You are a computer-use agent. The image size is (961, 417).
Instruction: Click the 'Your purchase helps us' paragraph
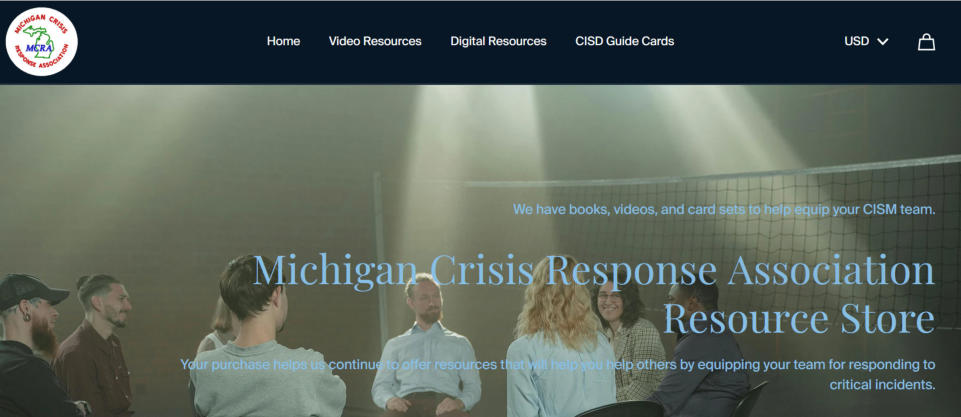[558, 375]
